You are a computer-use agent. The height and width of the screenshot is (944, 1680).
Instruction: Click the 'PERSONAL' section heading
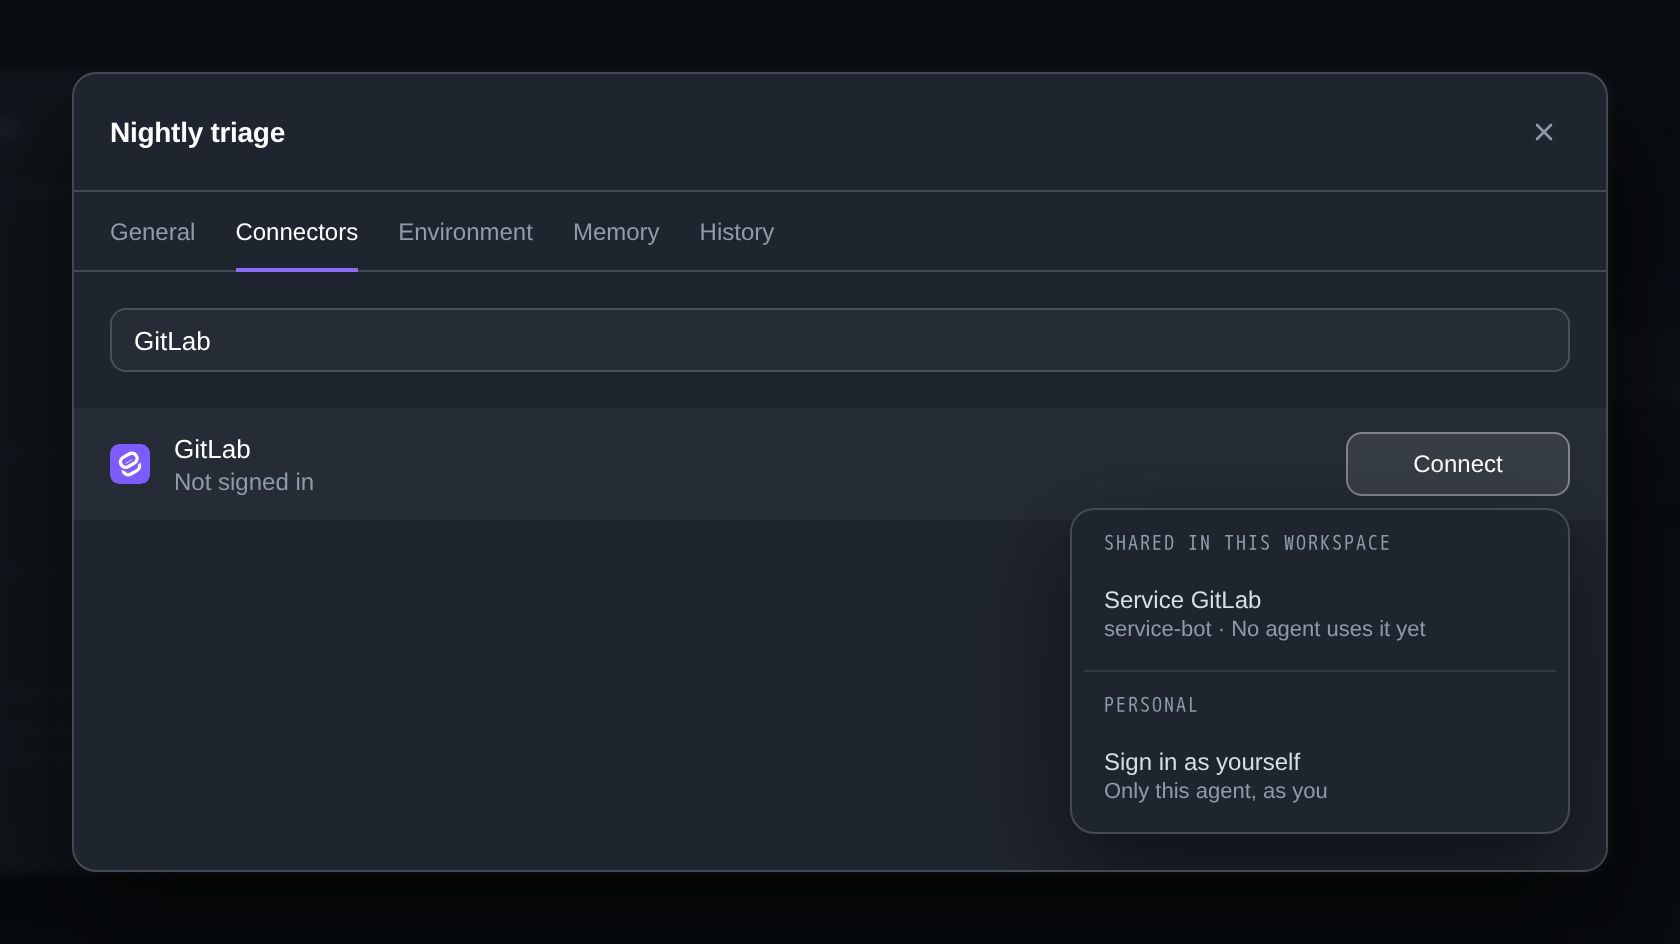click(1151, 705)
